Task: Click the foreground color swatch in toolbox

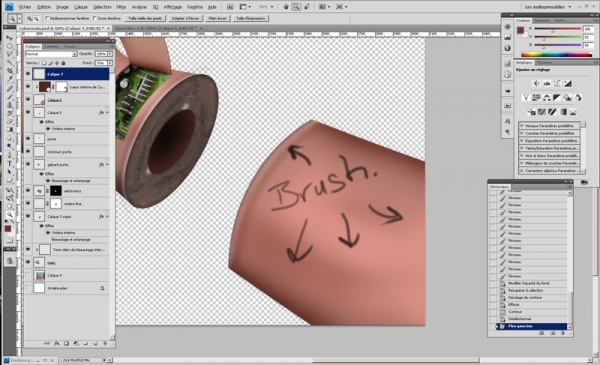Action: pyautogui.click(x=8, y=229)
